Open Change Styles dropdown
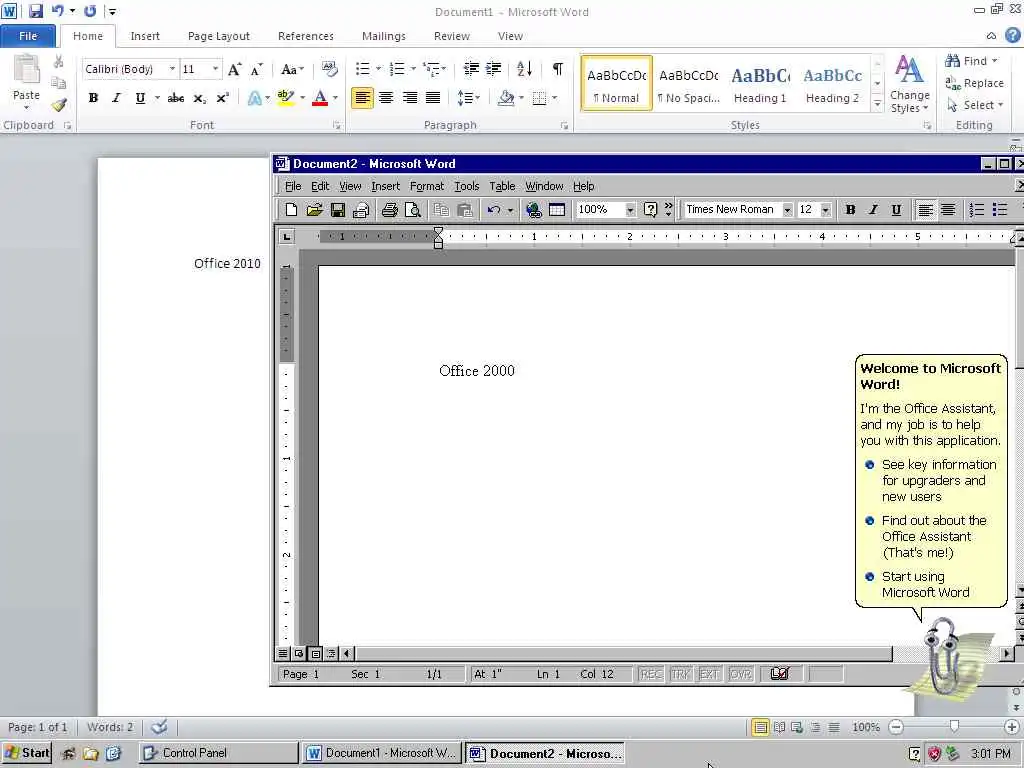1024x768 pixels. click(909, 84)
